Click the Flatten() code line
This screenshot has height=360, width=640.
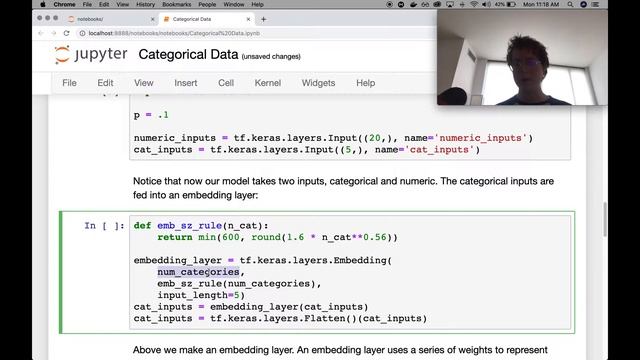(280, 318)
